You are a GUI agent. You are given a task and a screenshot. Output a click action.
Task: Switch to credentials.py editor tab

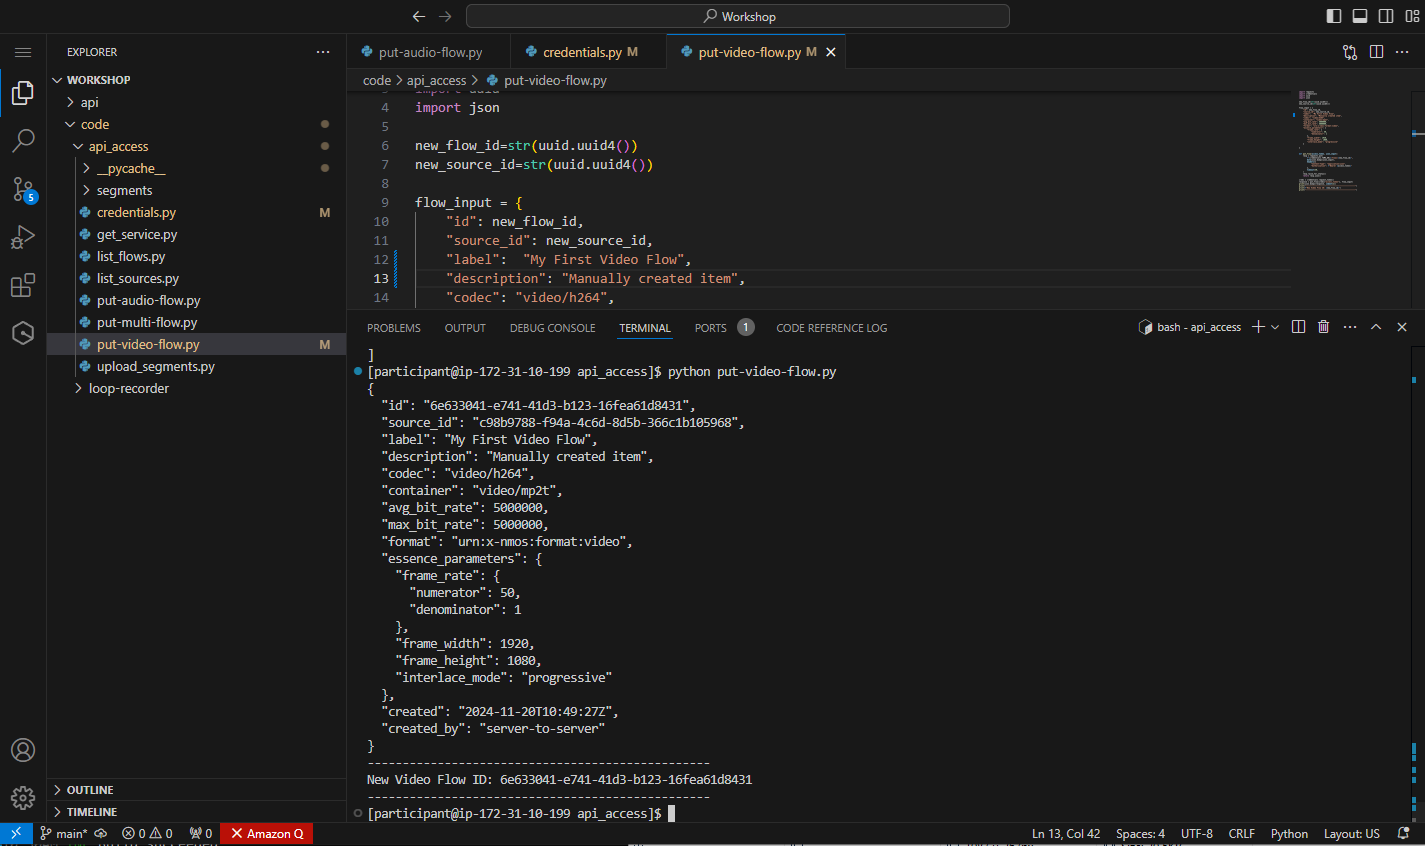588,52
